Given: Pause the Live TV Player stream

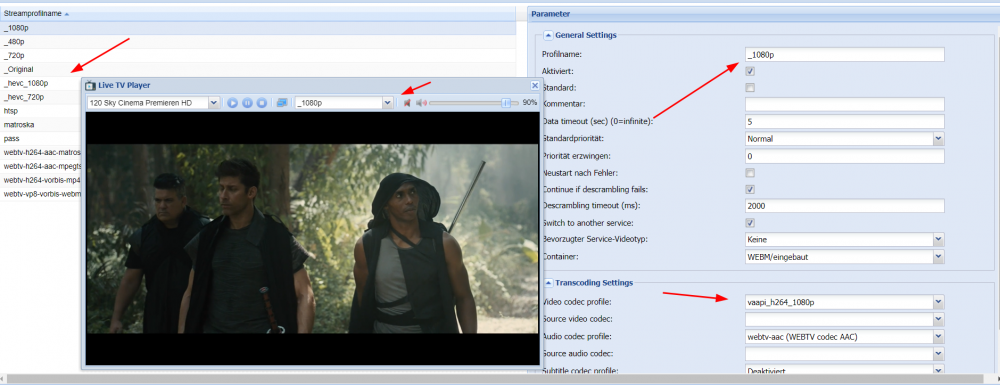Looking at the screenshot, I should click(x=247, y=103).
